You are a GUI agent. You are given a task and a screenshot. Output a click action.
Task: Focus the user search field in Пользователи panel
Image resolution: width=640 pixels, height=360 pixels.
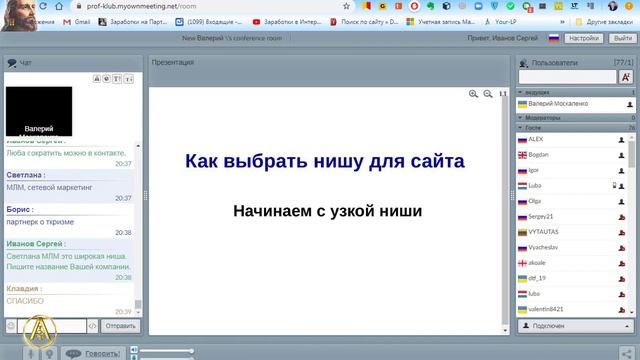(x=567, y=77)
